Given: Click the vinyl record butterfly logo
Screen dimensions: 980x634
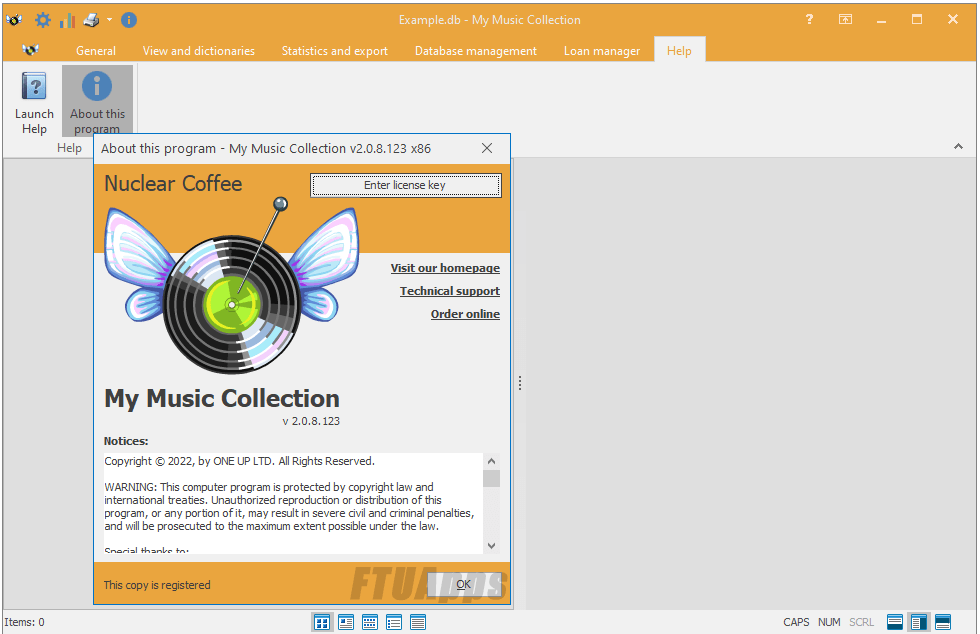Looking at the screenshot, I should (x=232, y=287).
